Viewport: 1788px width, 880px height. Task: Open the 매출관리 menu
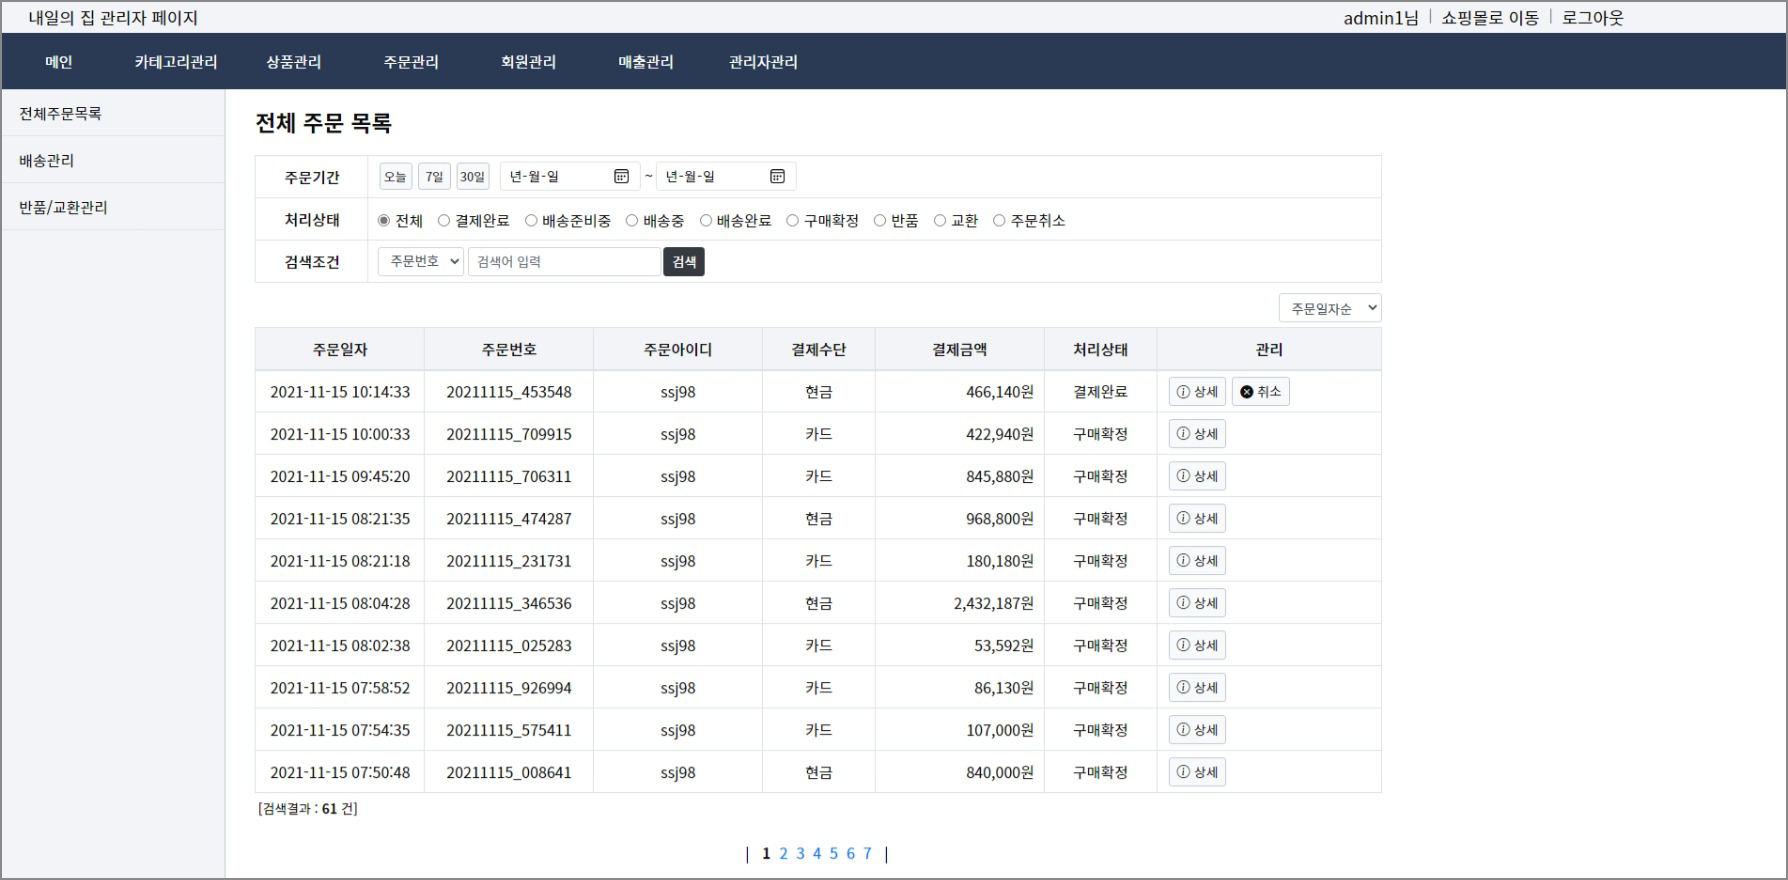[646, 62]
